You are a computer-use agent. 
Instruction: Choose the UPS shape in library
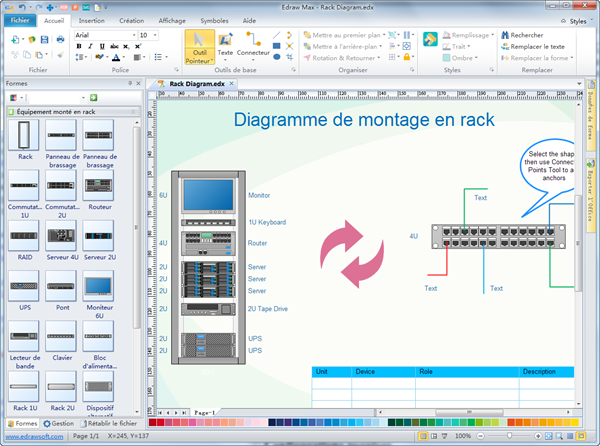(x=26, y=287)
